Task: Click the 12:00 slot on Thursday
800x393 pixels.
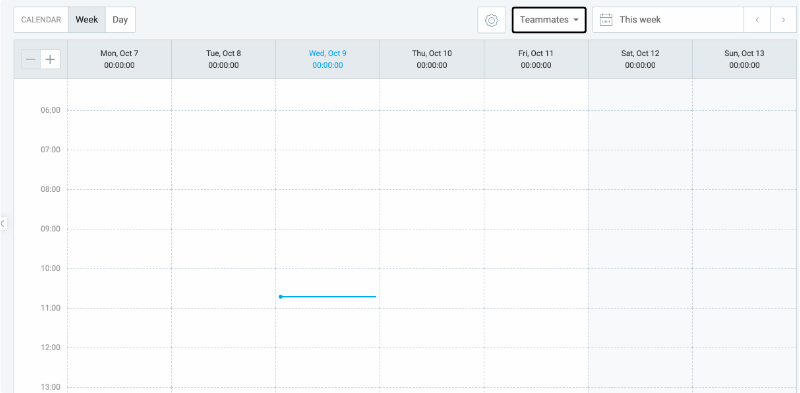Action: click(x=432, y=367)
